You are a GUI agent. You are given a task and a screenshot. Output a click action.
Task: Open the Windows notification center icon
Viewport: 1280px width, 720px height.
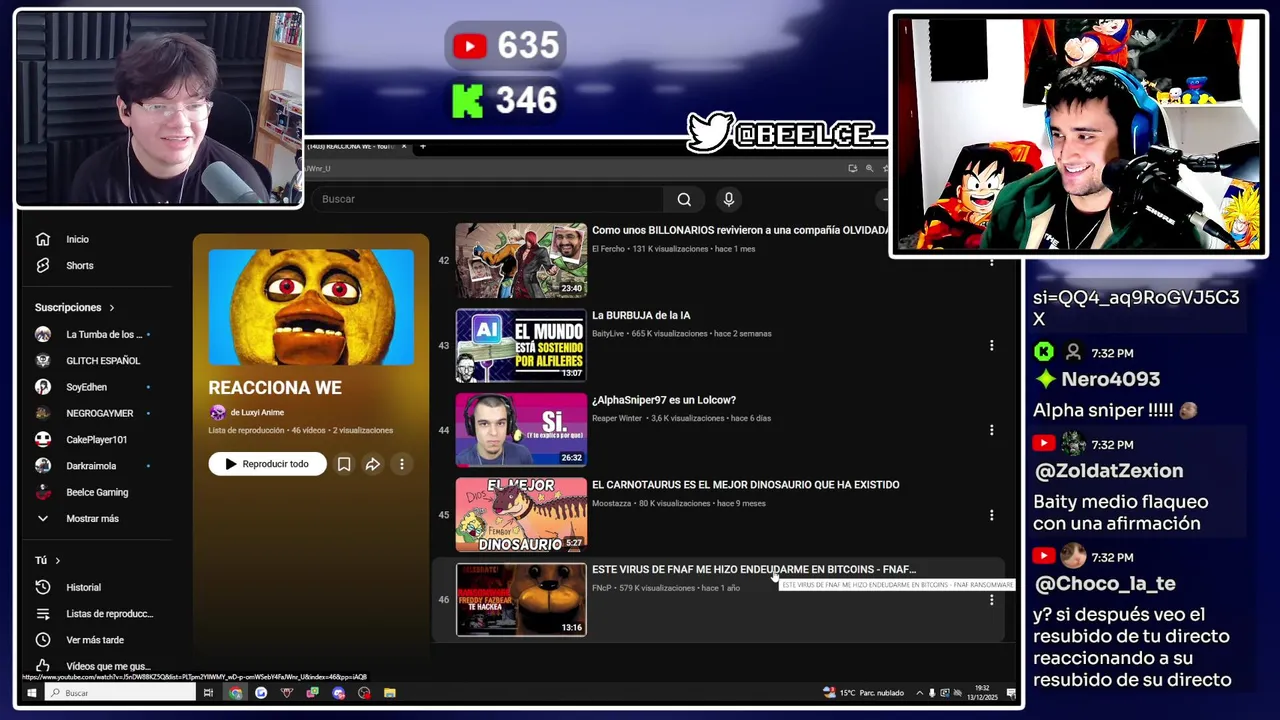coord(1011,692)
